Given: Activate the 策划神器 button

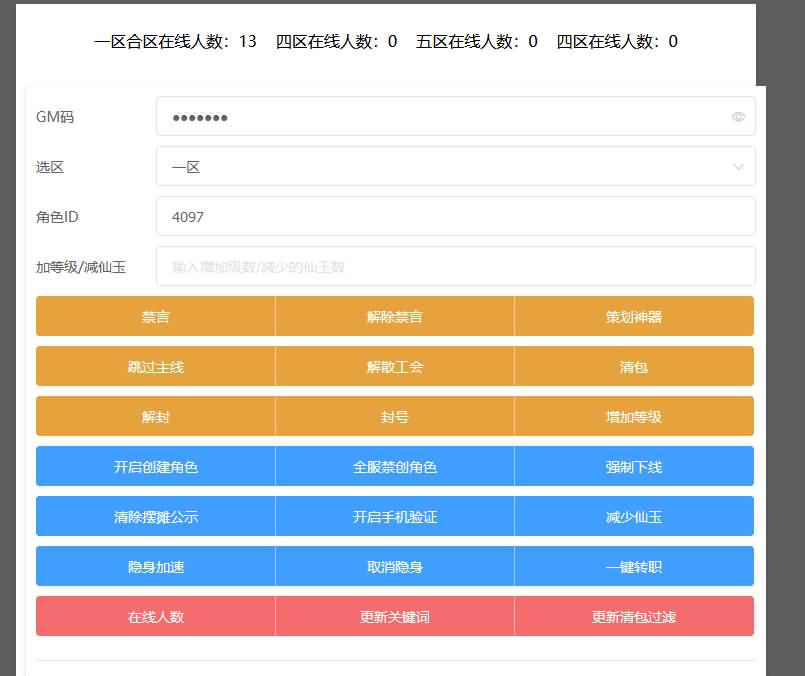Looking at the screenshot, I should pyautogui.click(x=634, y=316).
